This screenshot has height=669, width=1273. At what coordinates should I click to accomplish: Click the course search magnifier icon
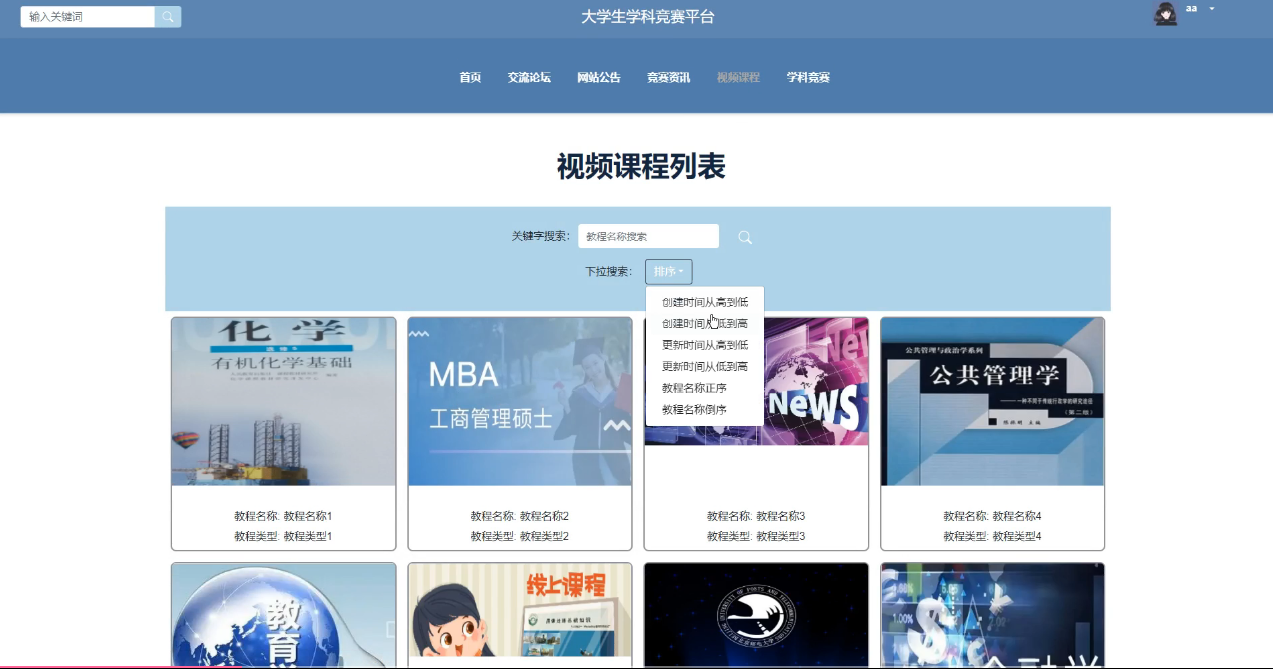(745, 237)
